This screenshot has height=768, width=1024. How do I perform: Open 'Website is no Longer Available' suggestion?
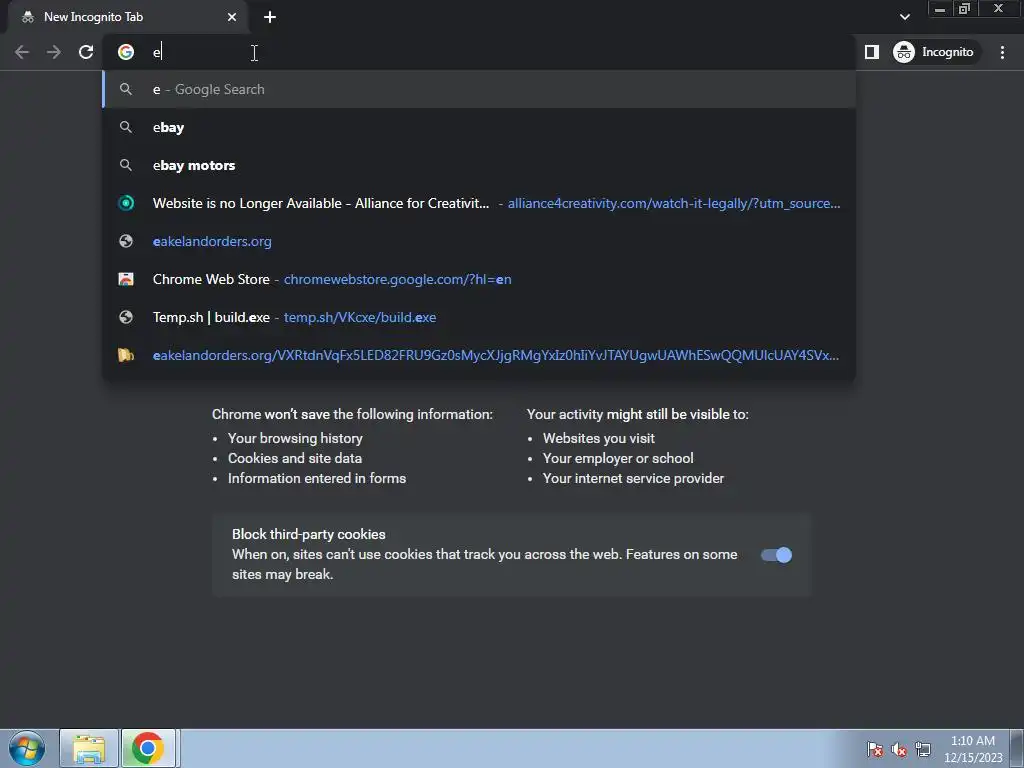pyautogui.click(x=479, y=203)
